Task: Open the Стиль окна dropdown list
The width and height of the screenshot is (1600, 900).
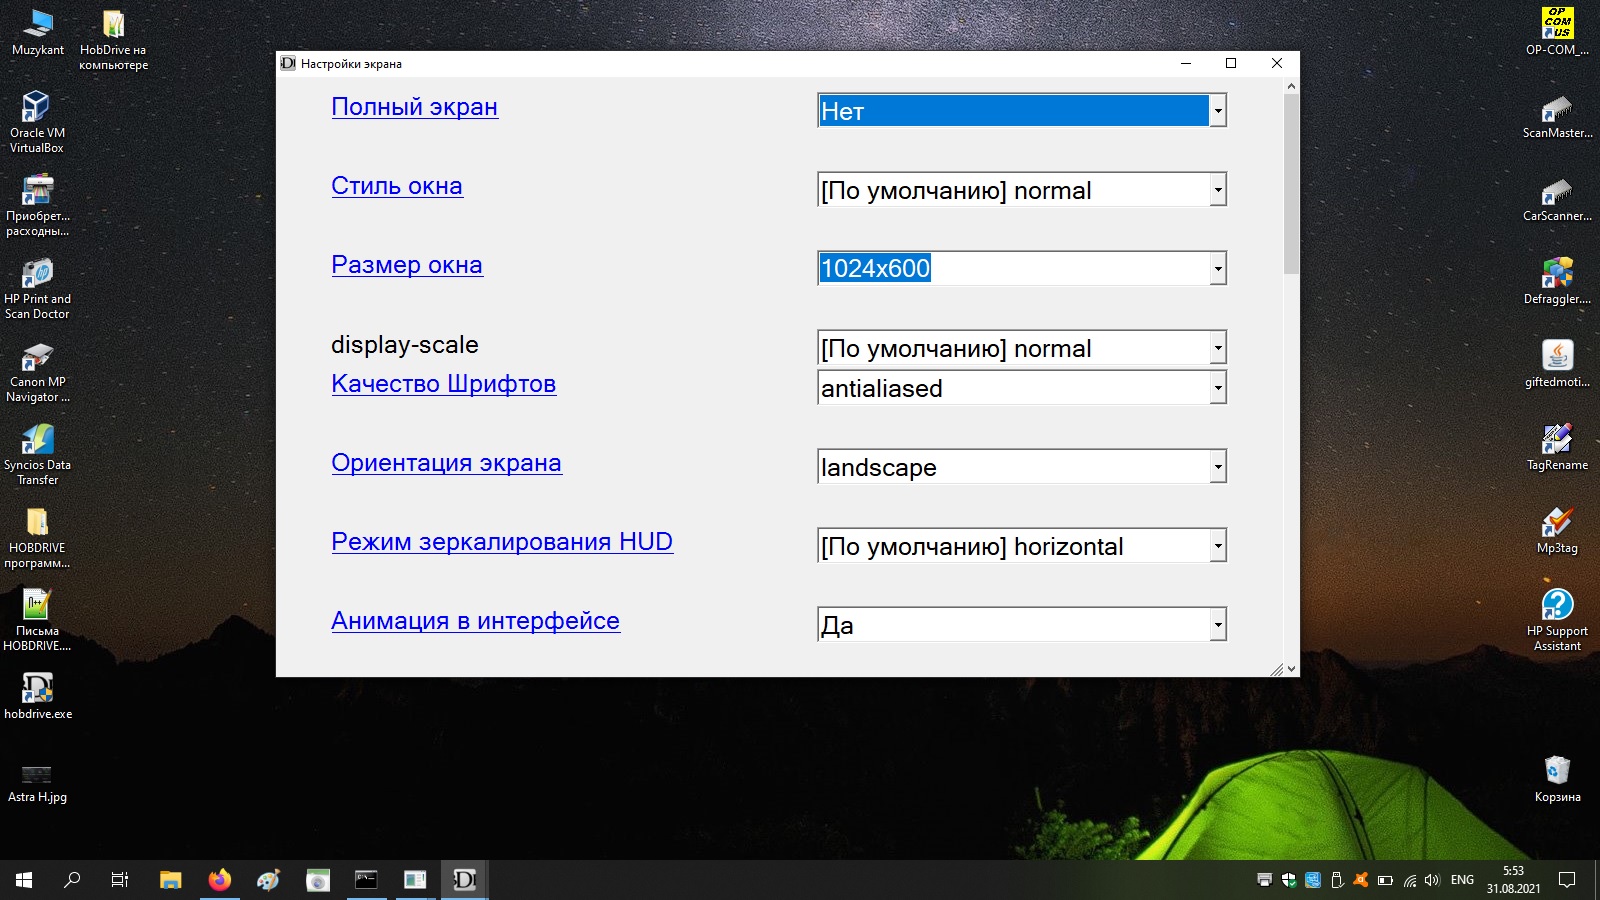Action: coord(1217,190)
